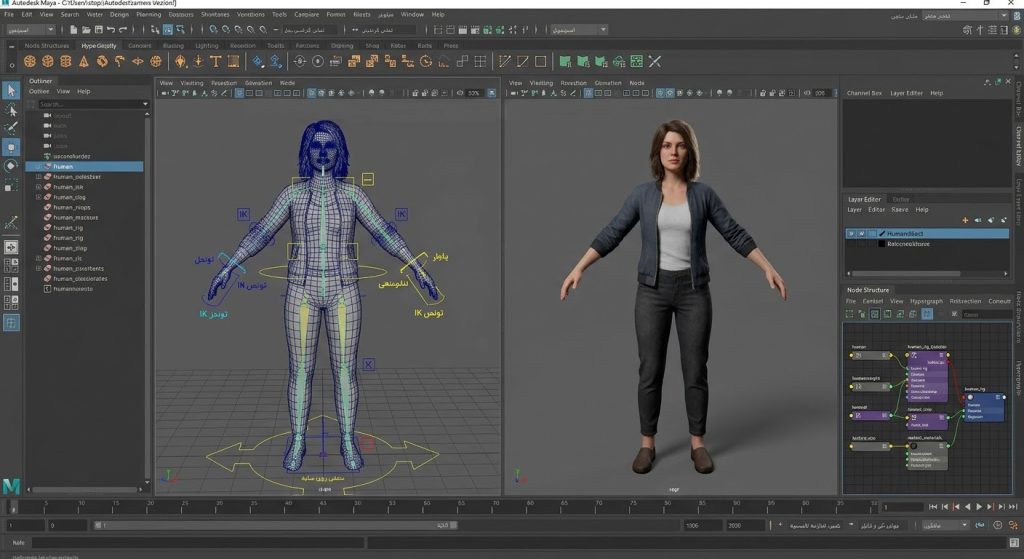Open the dropdown at bottom right of range bar
This screenshot has width=1024, height=559.
[x=945, y=525]
